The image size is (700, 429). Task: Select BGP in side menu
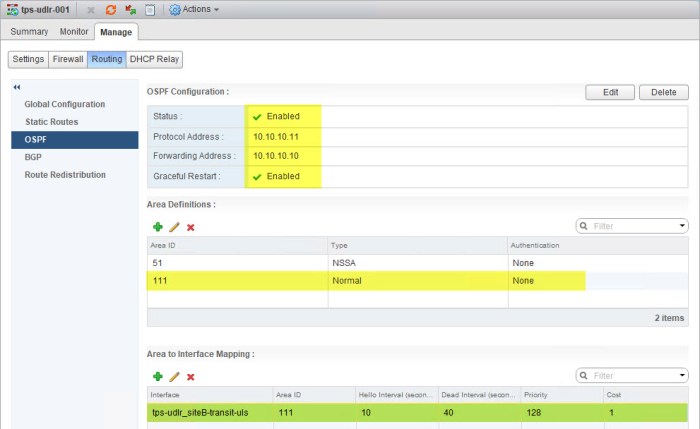coord(33,157)
